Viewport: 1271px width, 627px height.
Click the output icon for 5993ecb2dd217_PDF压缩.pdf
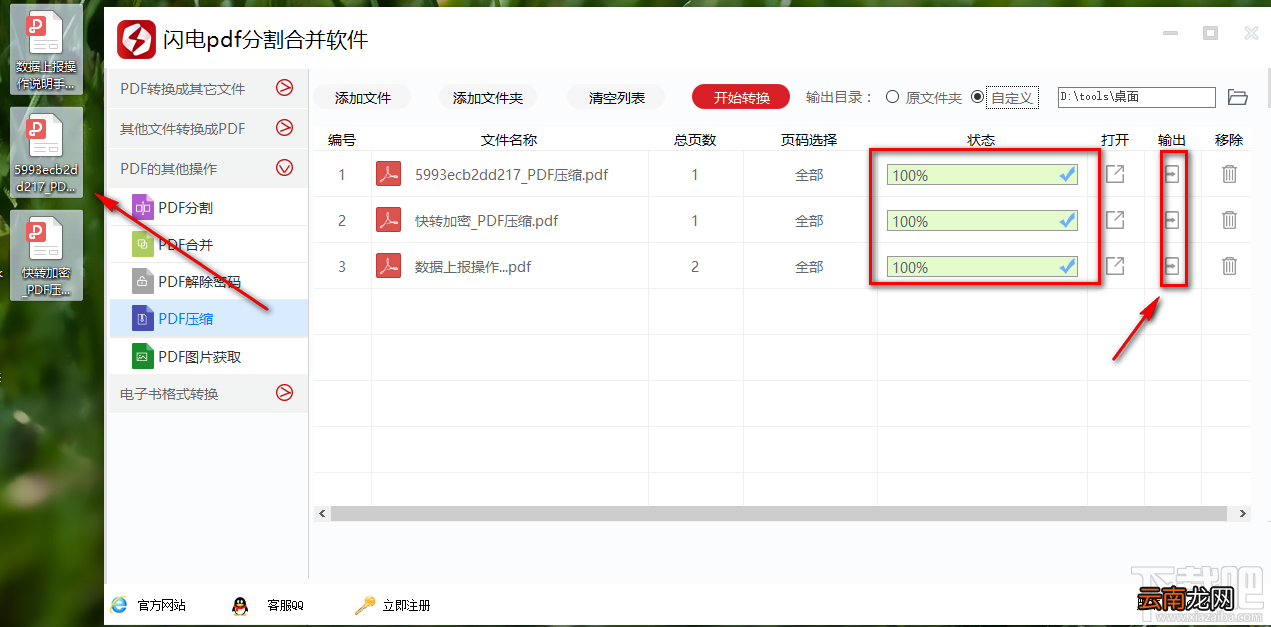click(x=1172, y=174)
